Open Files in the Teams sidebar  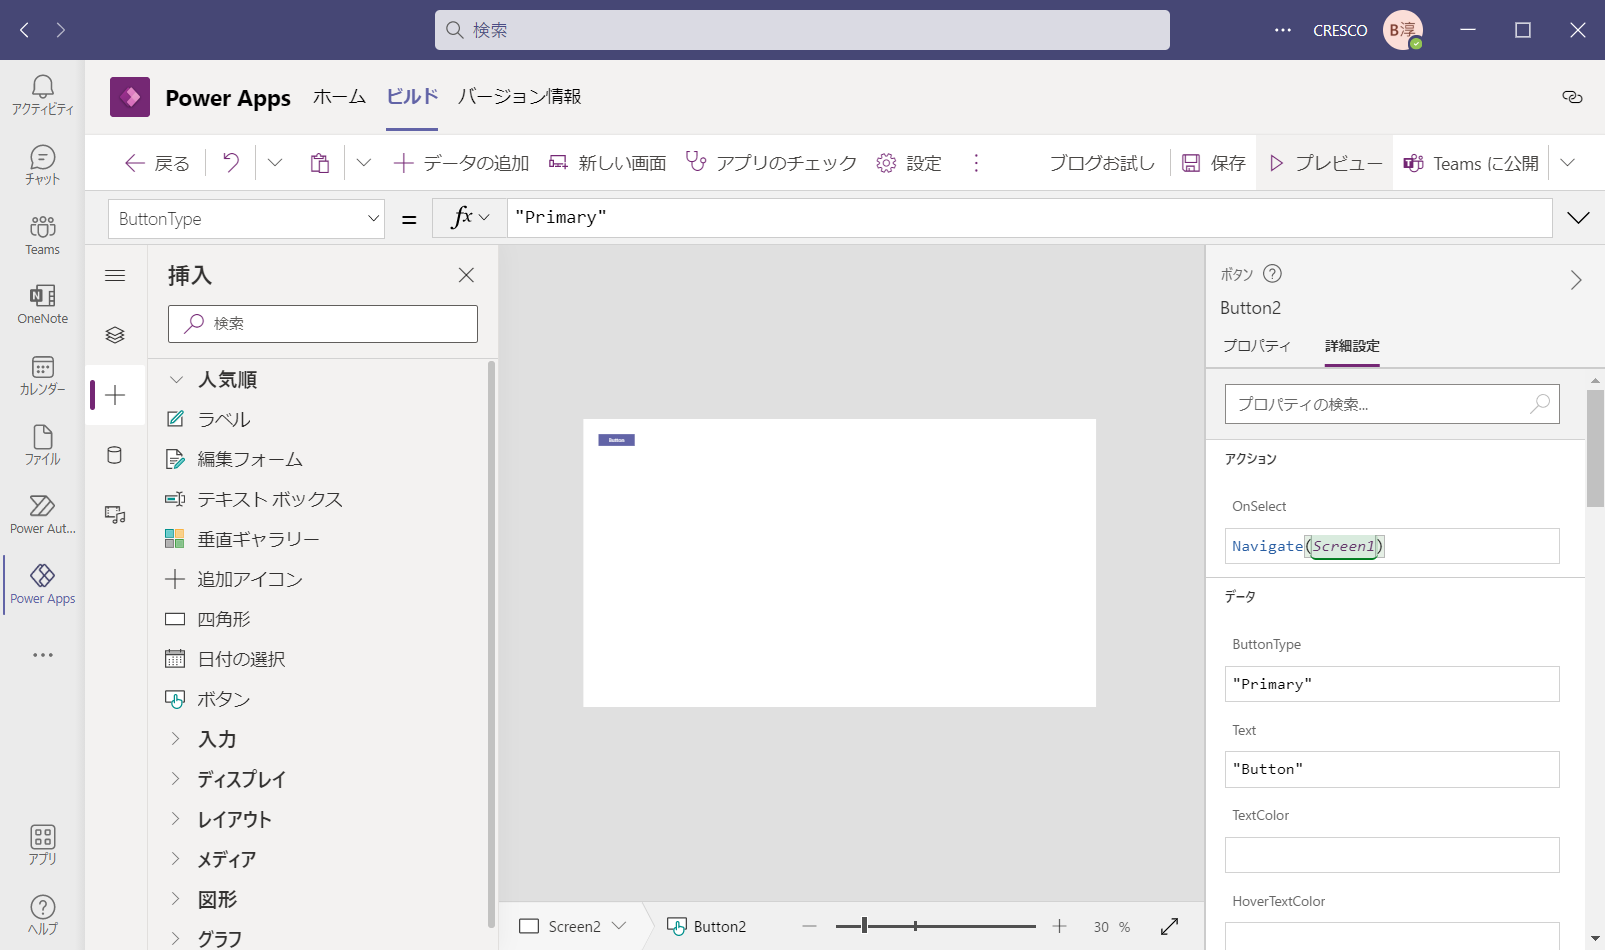42,445
